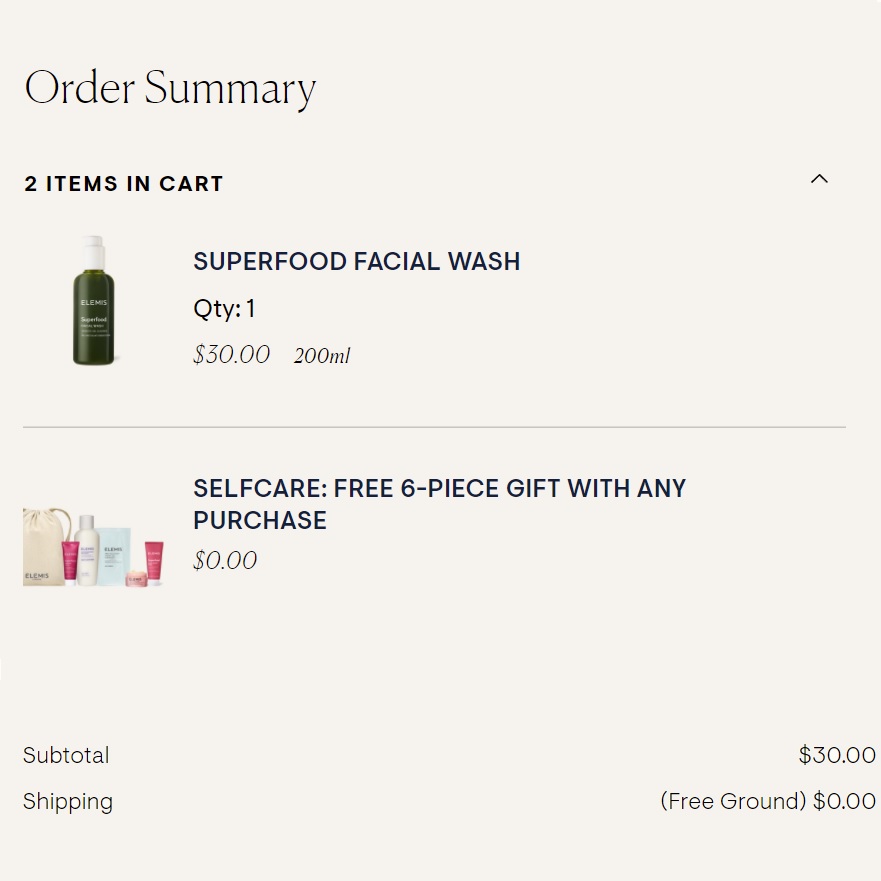Select the Qty: 1 text
The width and height of the screenshot is (881, 881).
[224, 309]
